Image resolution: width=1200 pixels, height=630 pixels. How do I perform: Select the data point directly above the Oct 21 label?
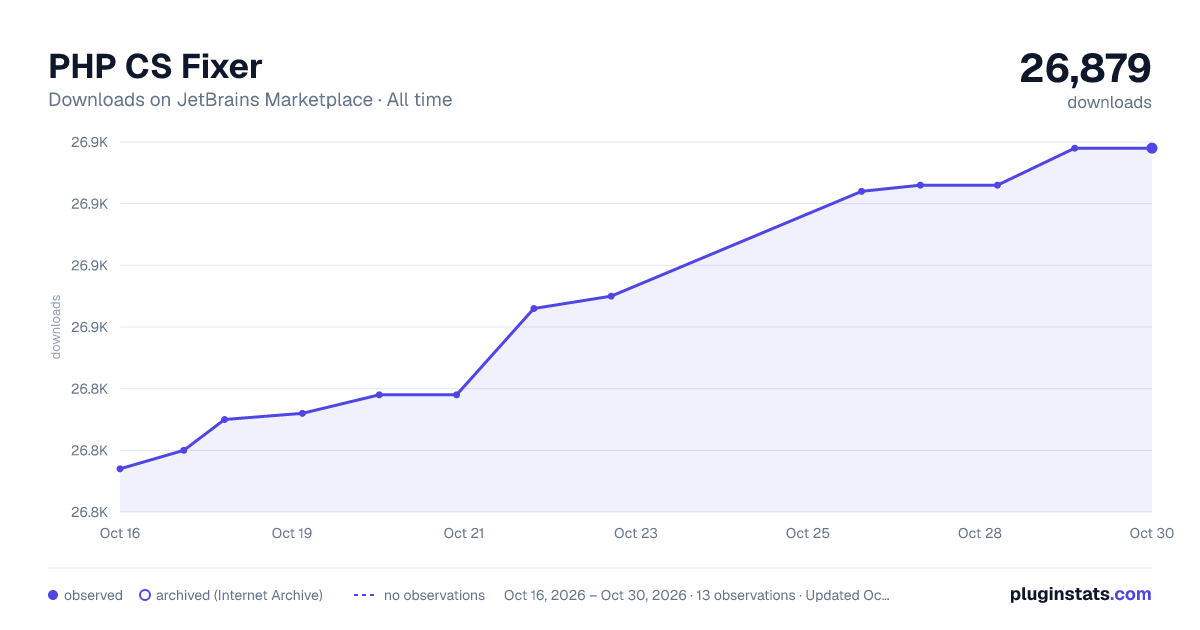coord(457,395)
